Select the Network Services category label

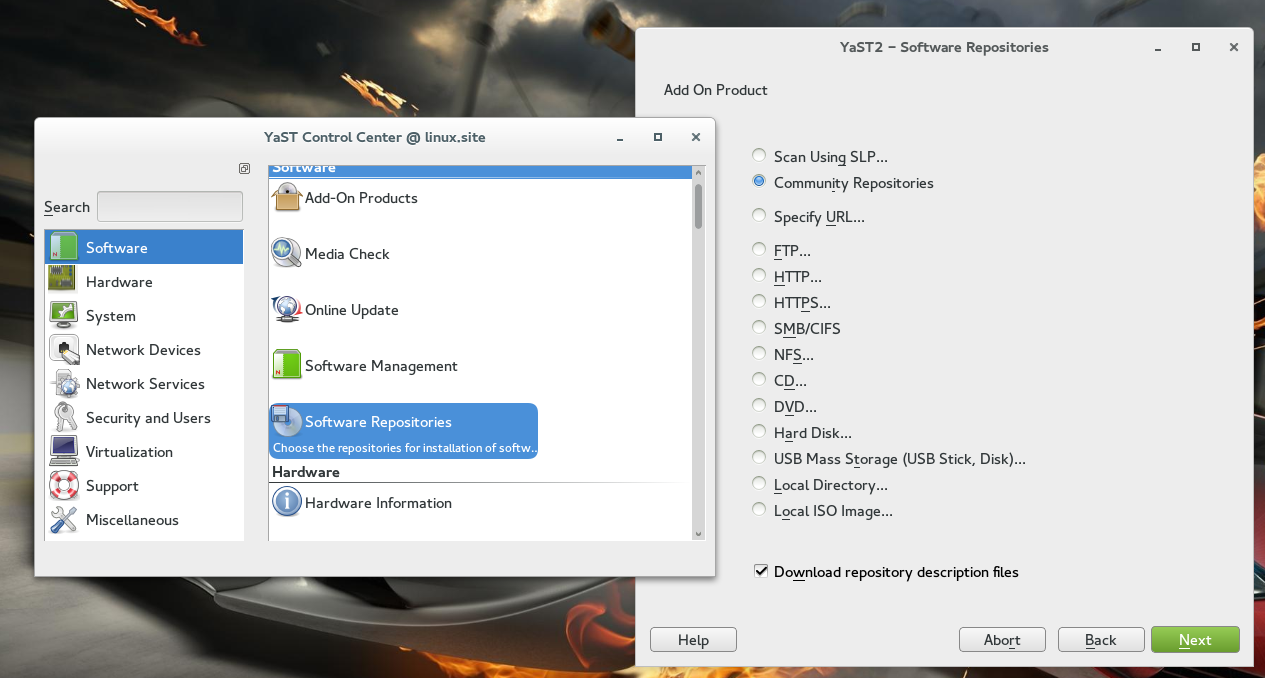click(145, 384)
